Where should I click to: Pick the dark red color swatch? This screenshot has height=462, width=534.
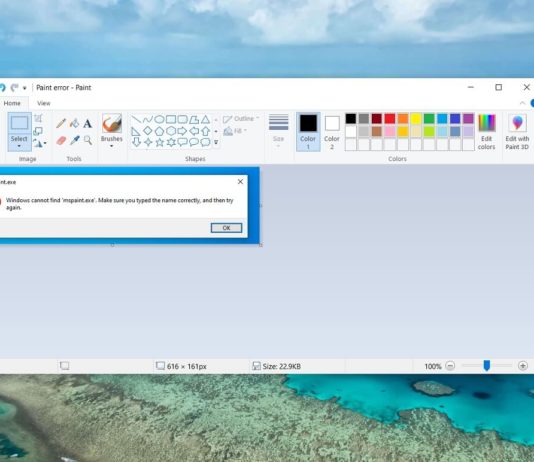(377, 118)
